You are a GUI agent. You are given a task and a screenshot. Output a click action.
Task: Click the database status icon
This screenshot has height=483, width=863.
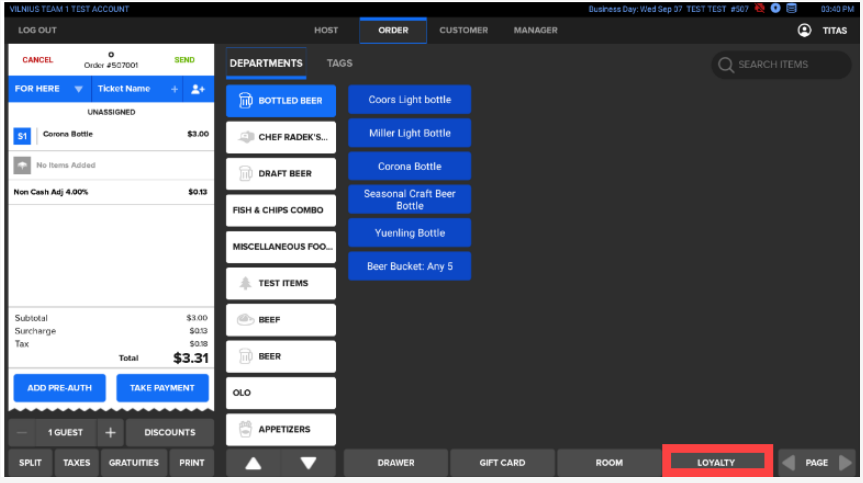(791, 8)
